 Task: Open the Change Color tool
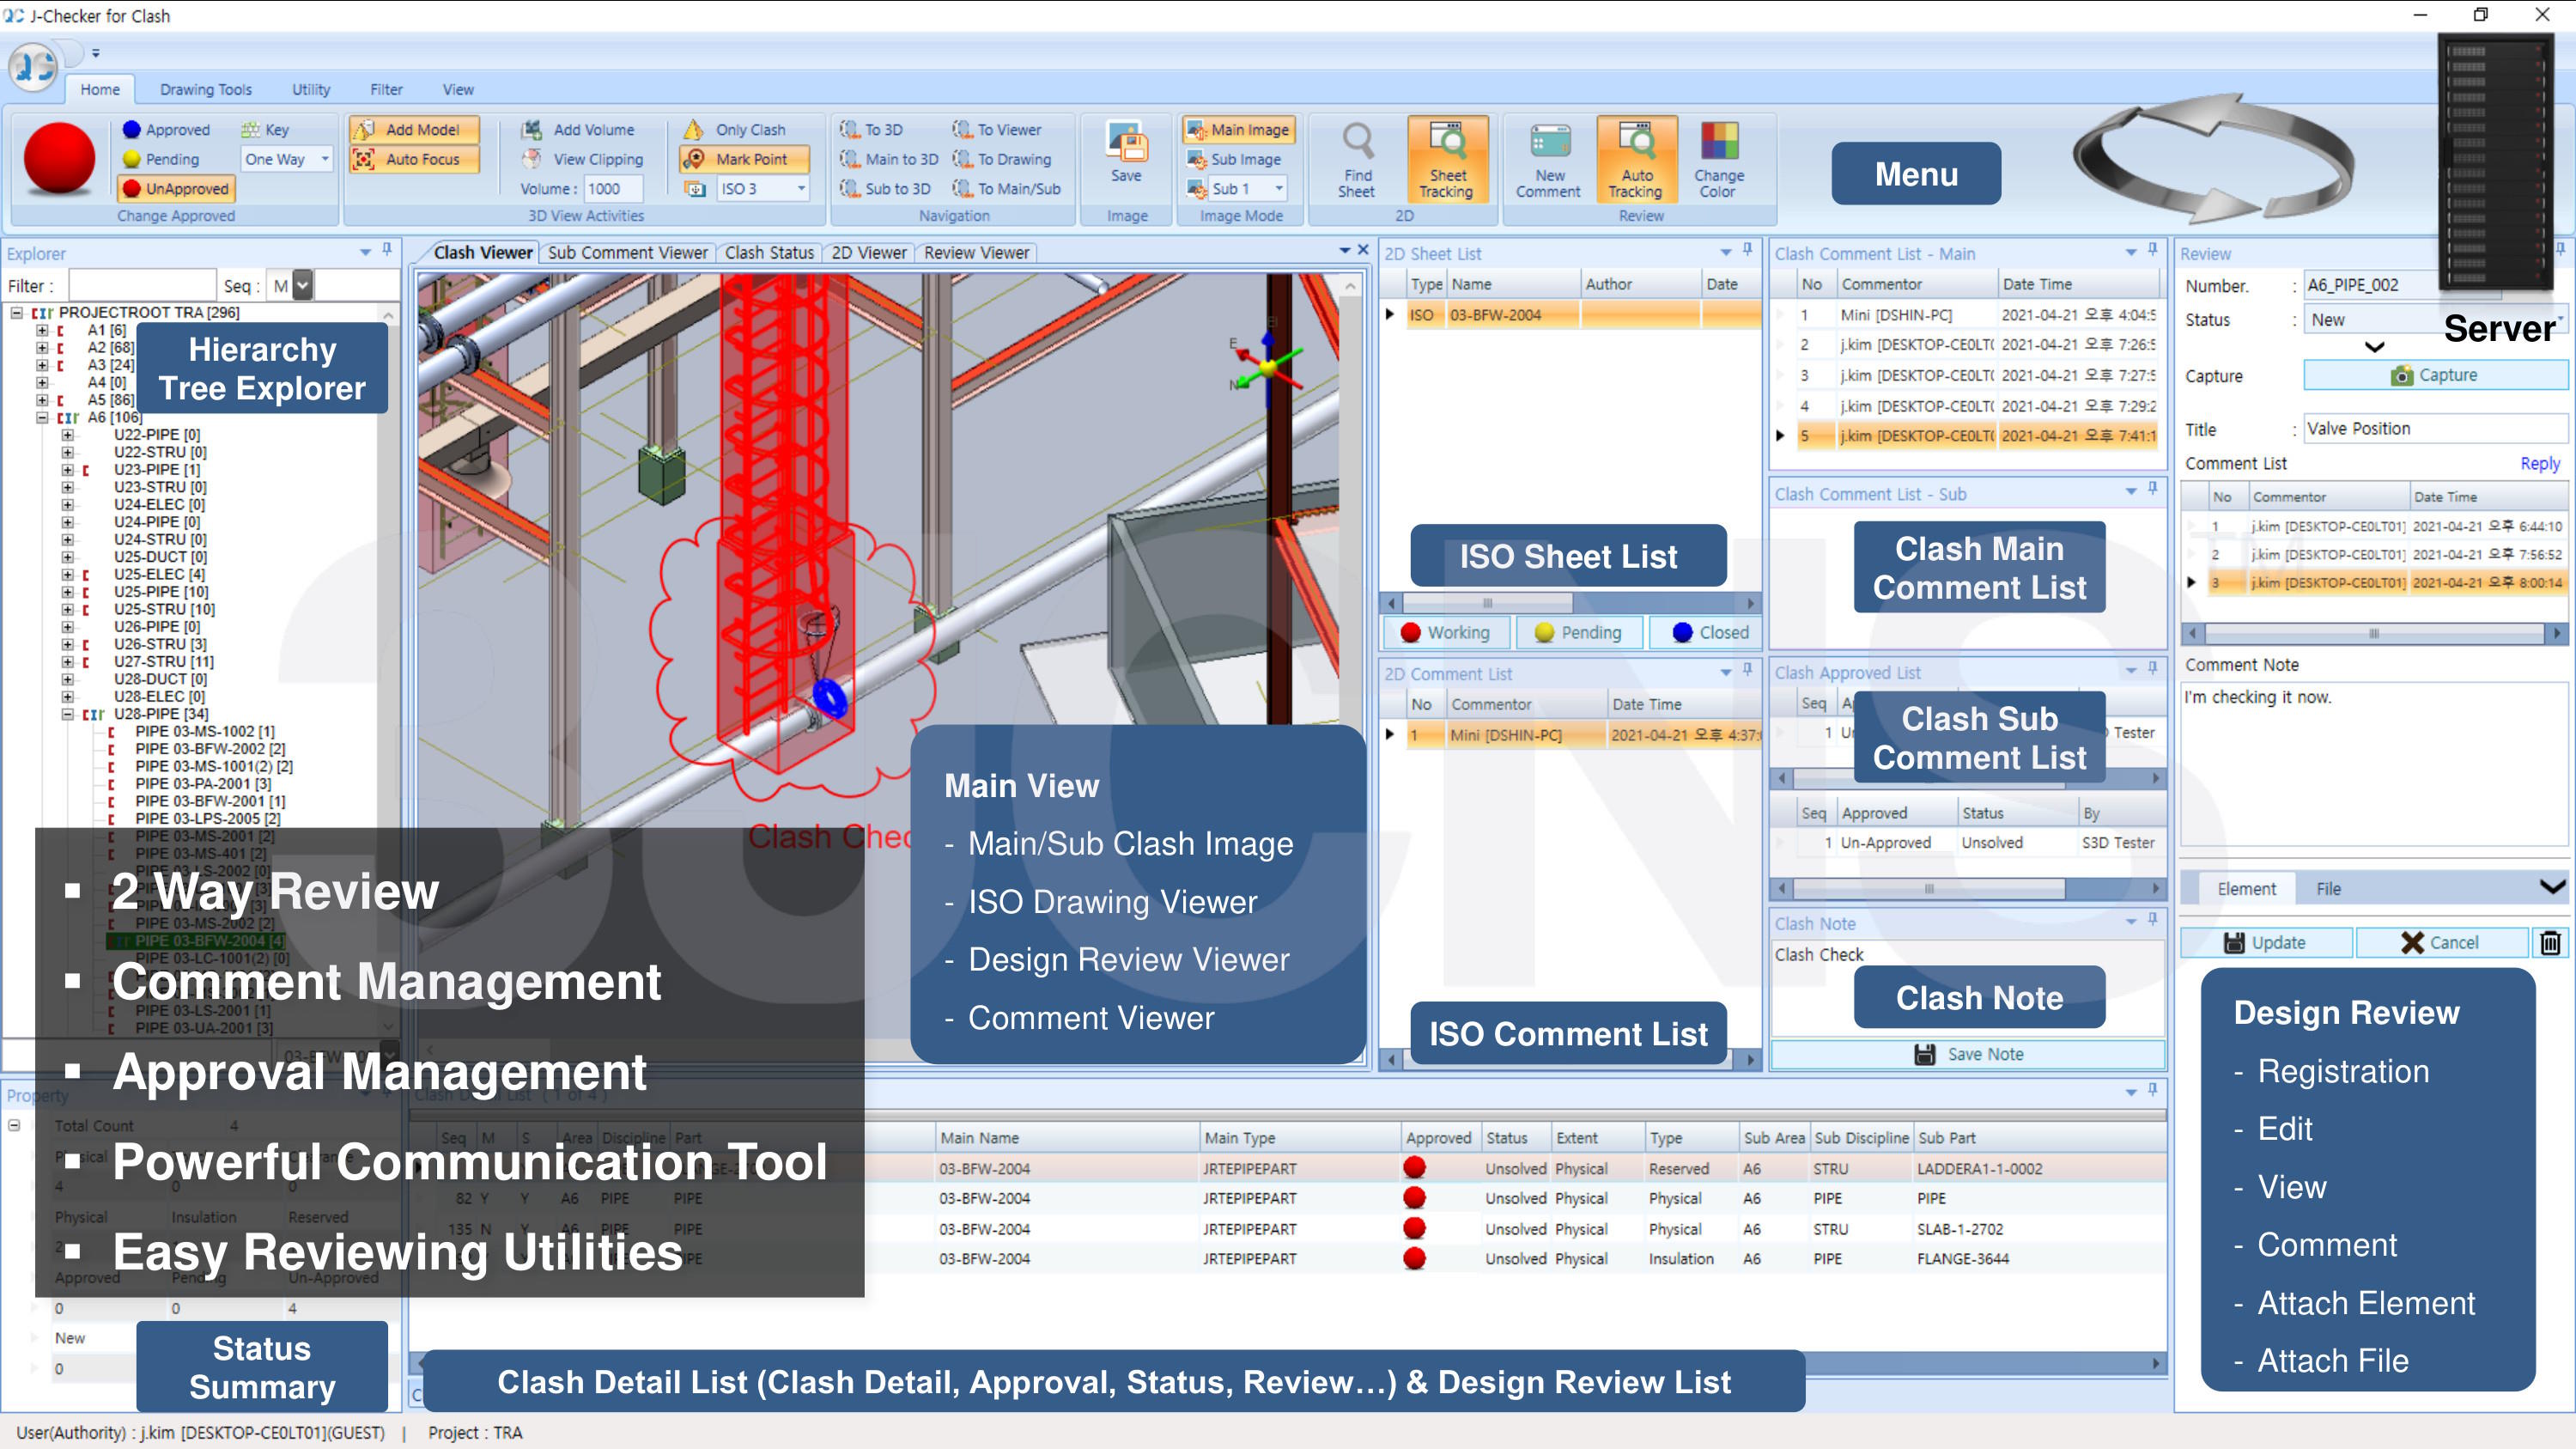coord(1718,160)
